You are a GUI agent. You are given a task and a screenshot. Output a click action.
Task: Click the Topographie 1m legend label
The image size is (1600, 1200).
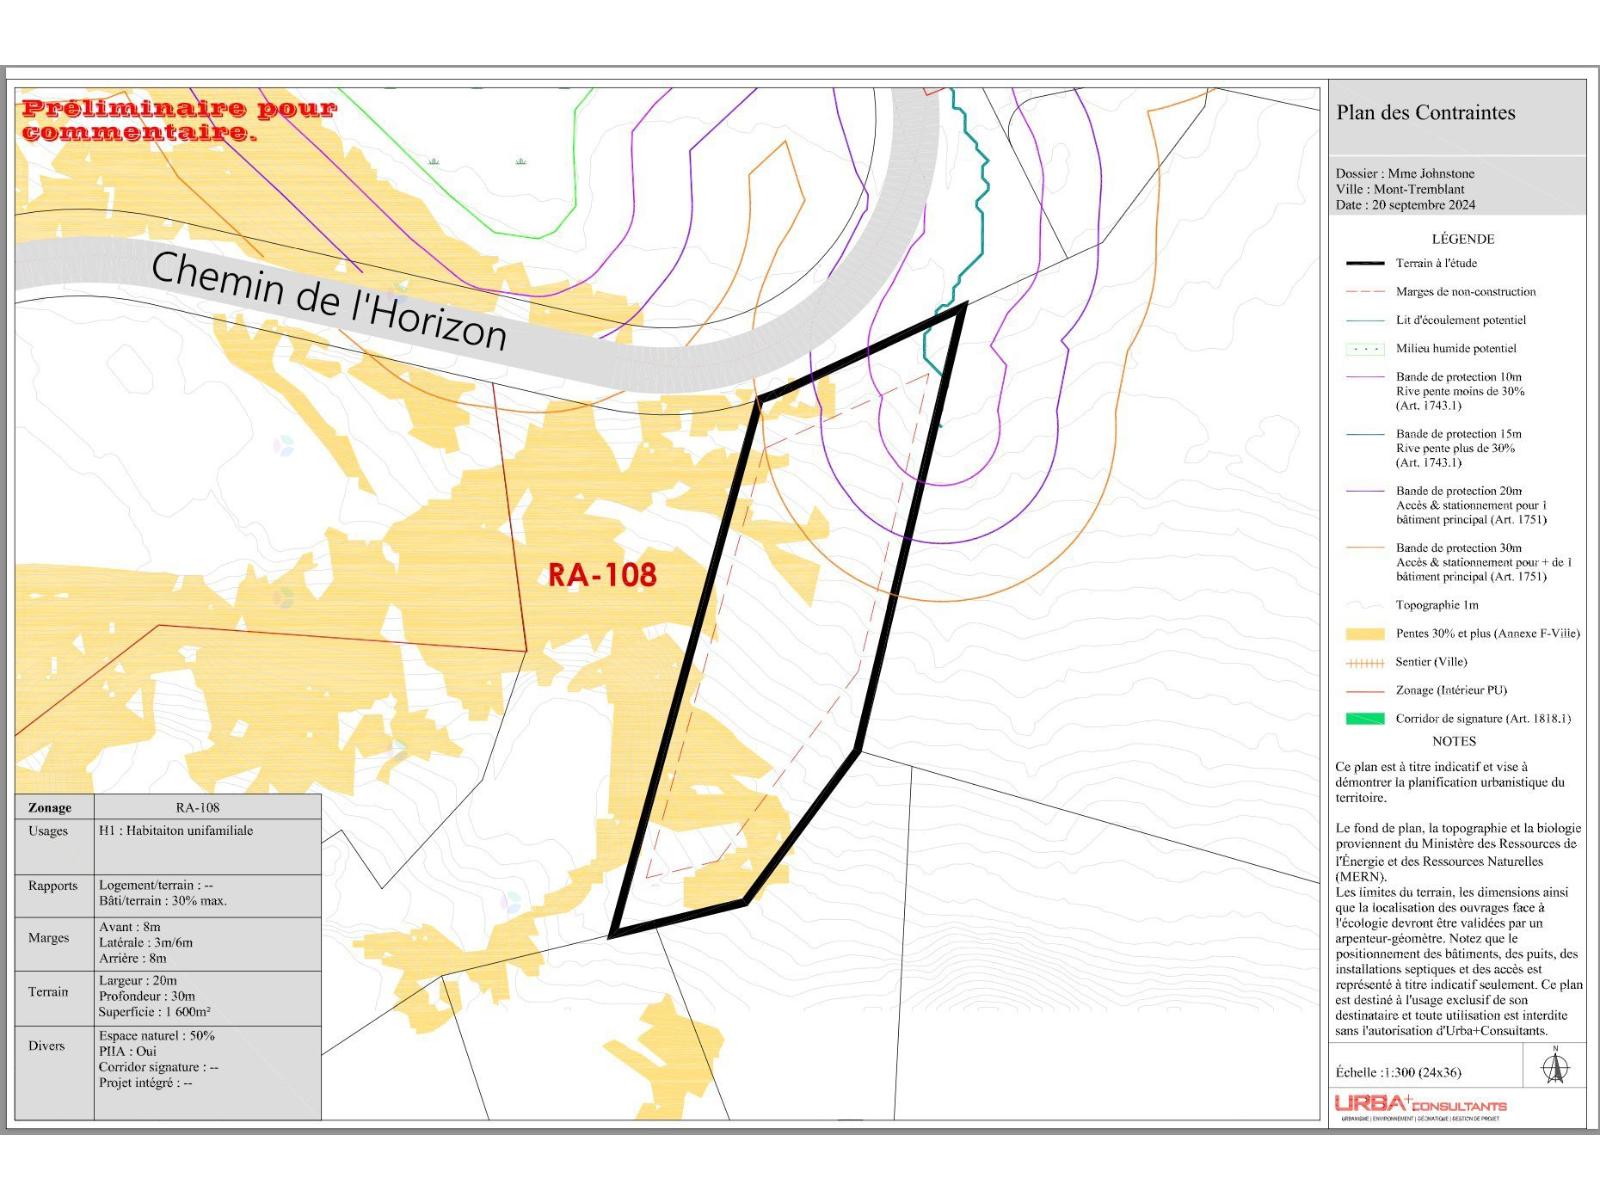[1437, 605]
